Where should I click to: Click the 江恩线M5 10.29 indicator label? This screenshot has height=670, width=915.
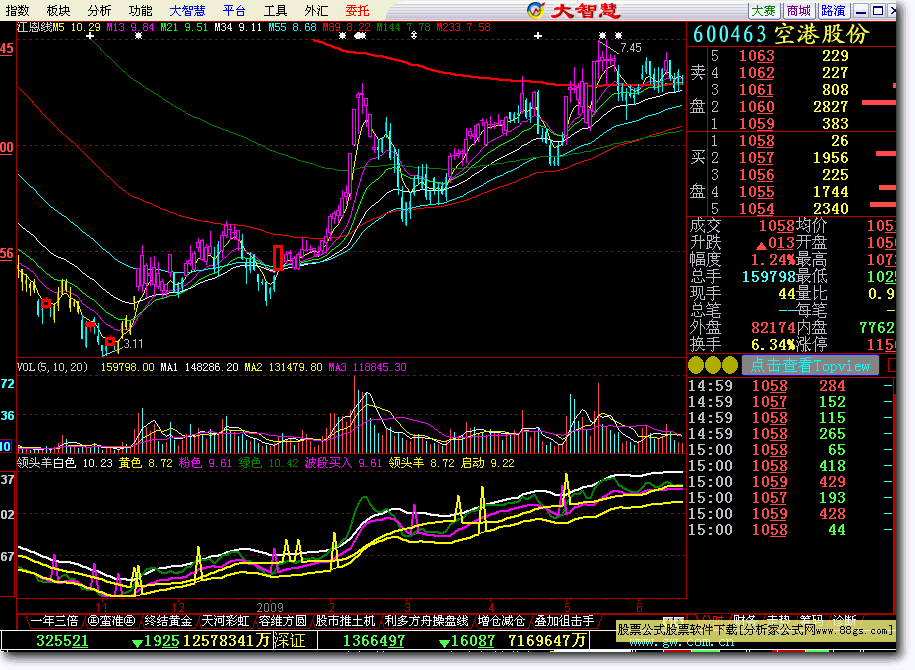(x=59, y=27)
